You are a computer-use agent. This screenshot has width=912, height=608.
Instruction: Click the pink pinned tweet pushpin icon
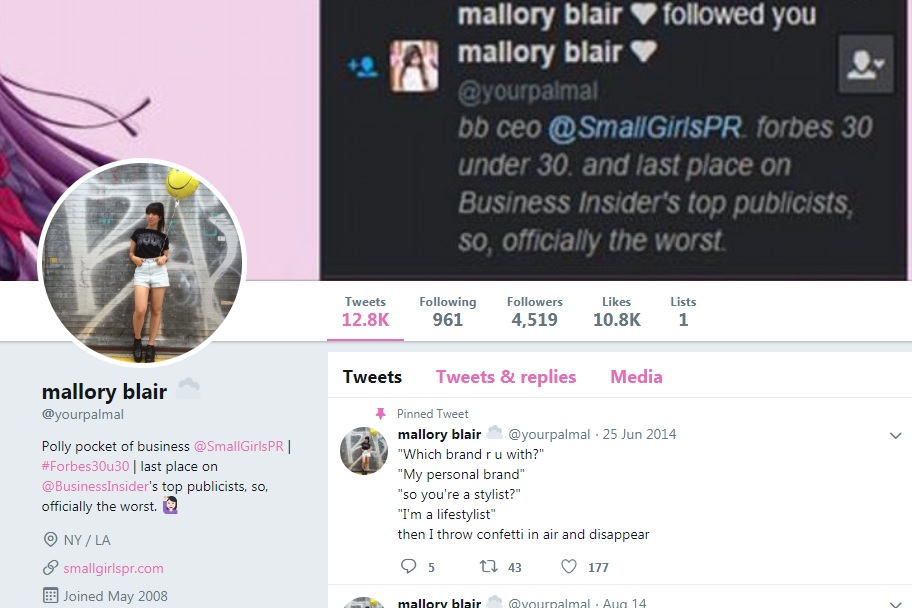point(380,414)
